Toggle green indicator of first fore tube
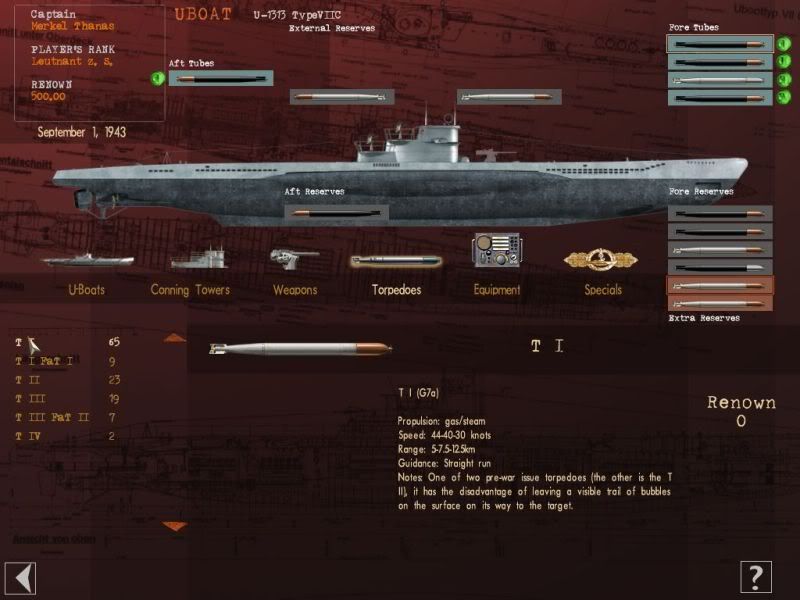This screenshot has width=800, height=600. (x=784, y=44)
